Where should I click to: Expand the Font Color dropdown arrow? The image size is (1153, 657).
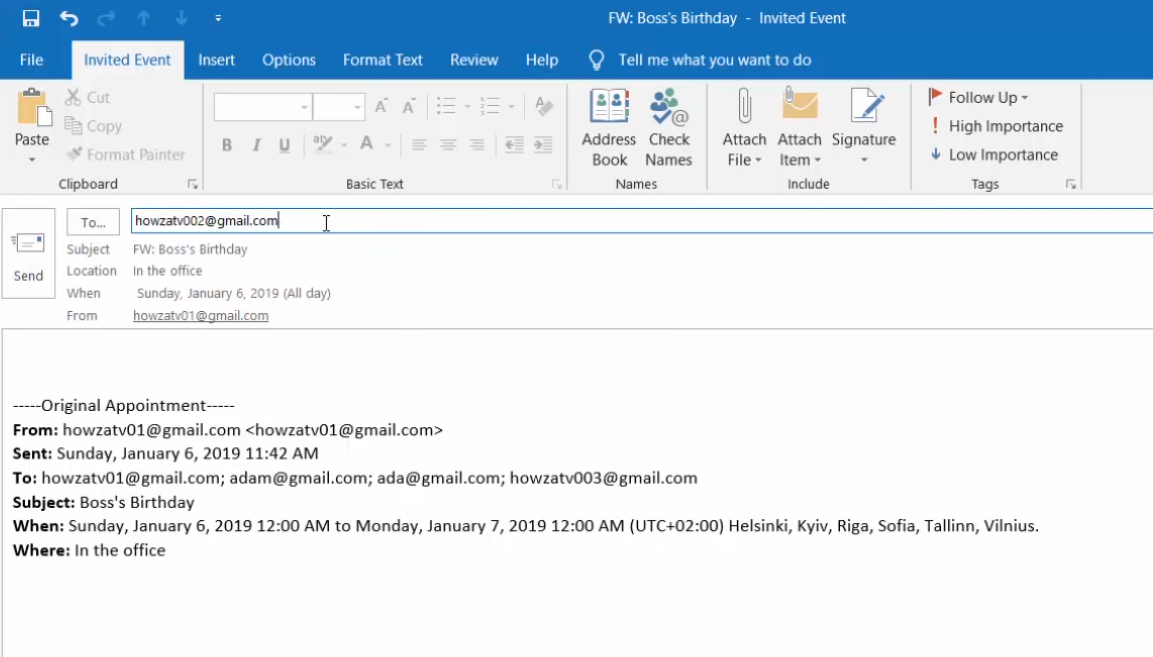pos(388,145)
